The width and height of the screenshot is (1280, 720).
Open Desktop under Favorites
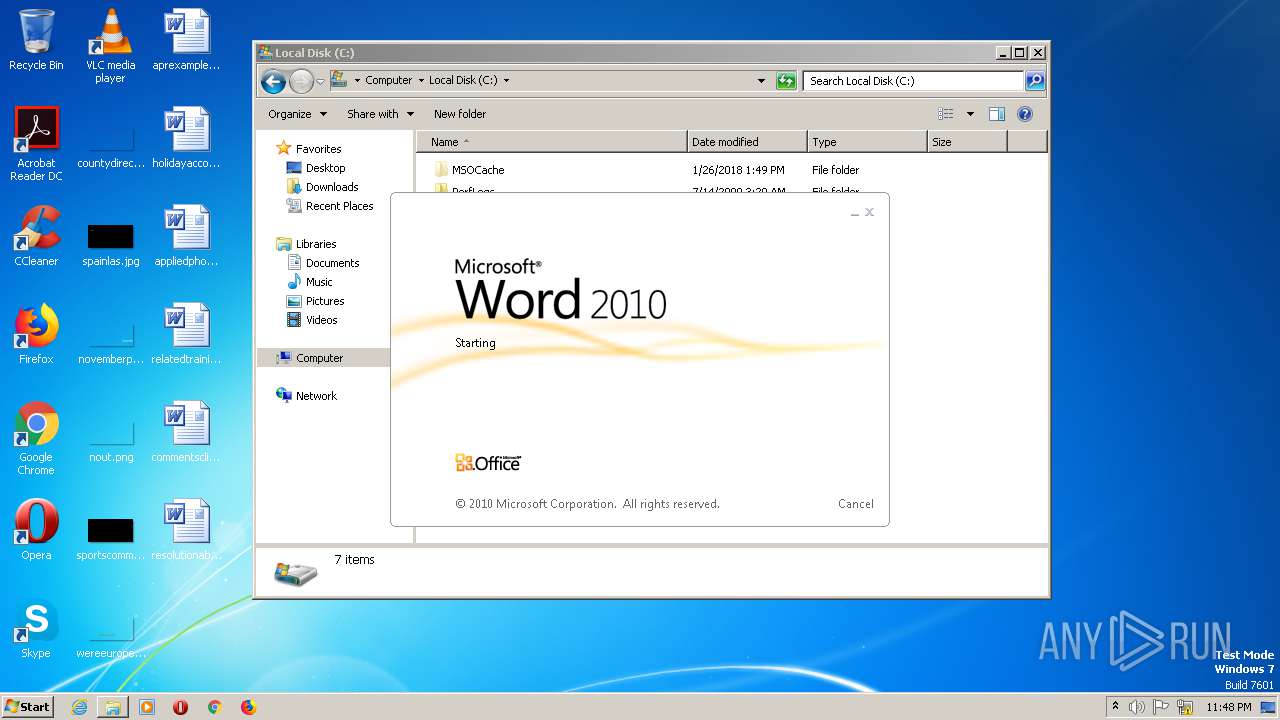(325, 168)
